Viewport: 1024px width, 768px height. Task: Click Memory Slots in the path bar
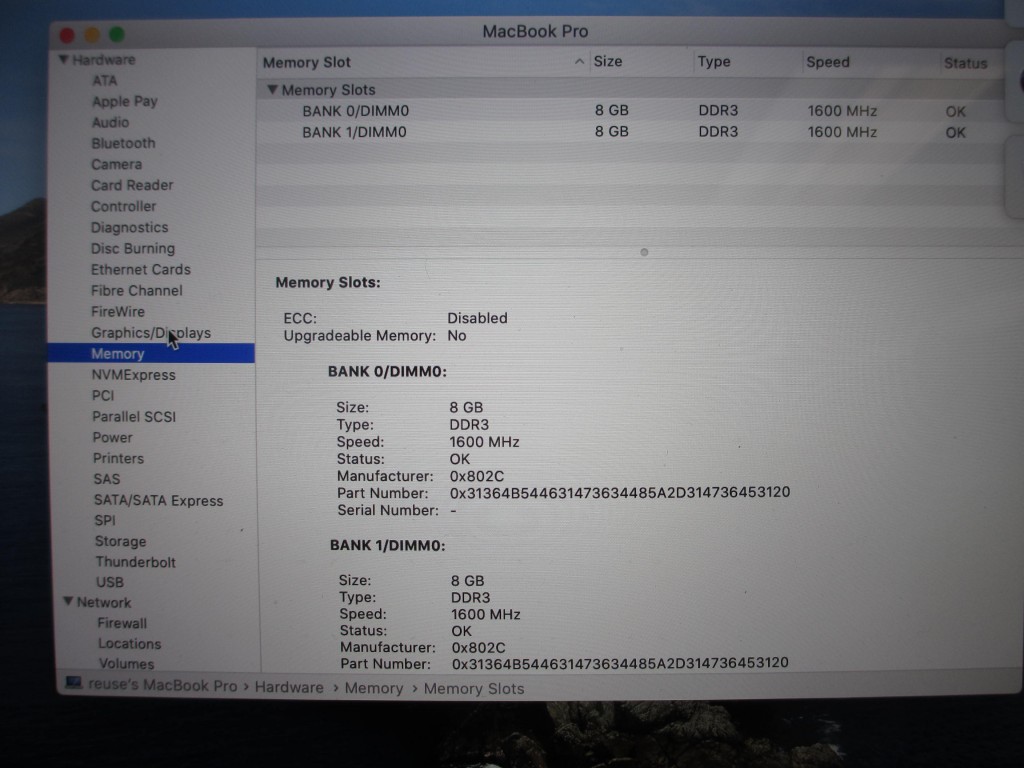point(474,689)
